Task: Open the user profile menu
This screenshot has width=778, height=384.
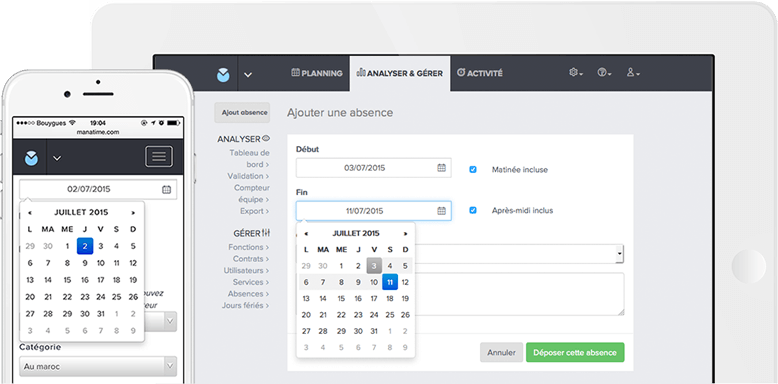Action: (633, 73)
